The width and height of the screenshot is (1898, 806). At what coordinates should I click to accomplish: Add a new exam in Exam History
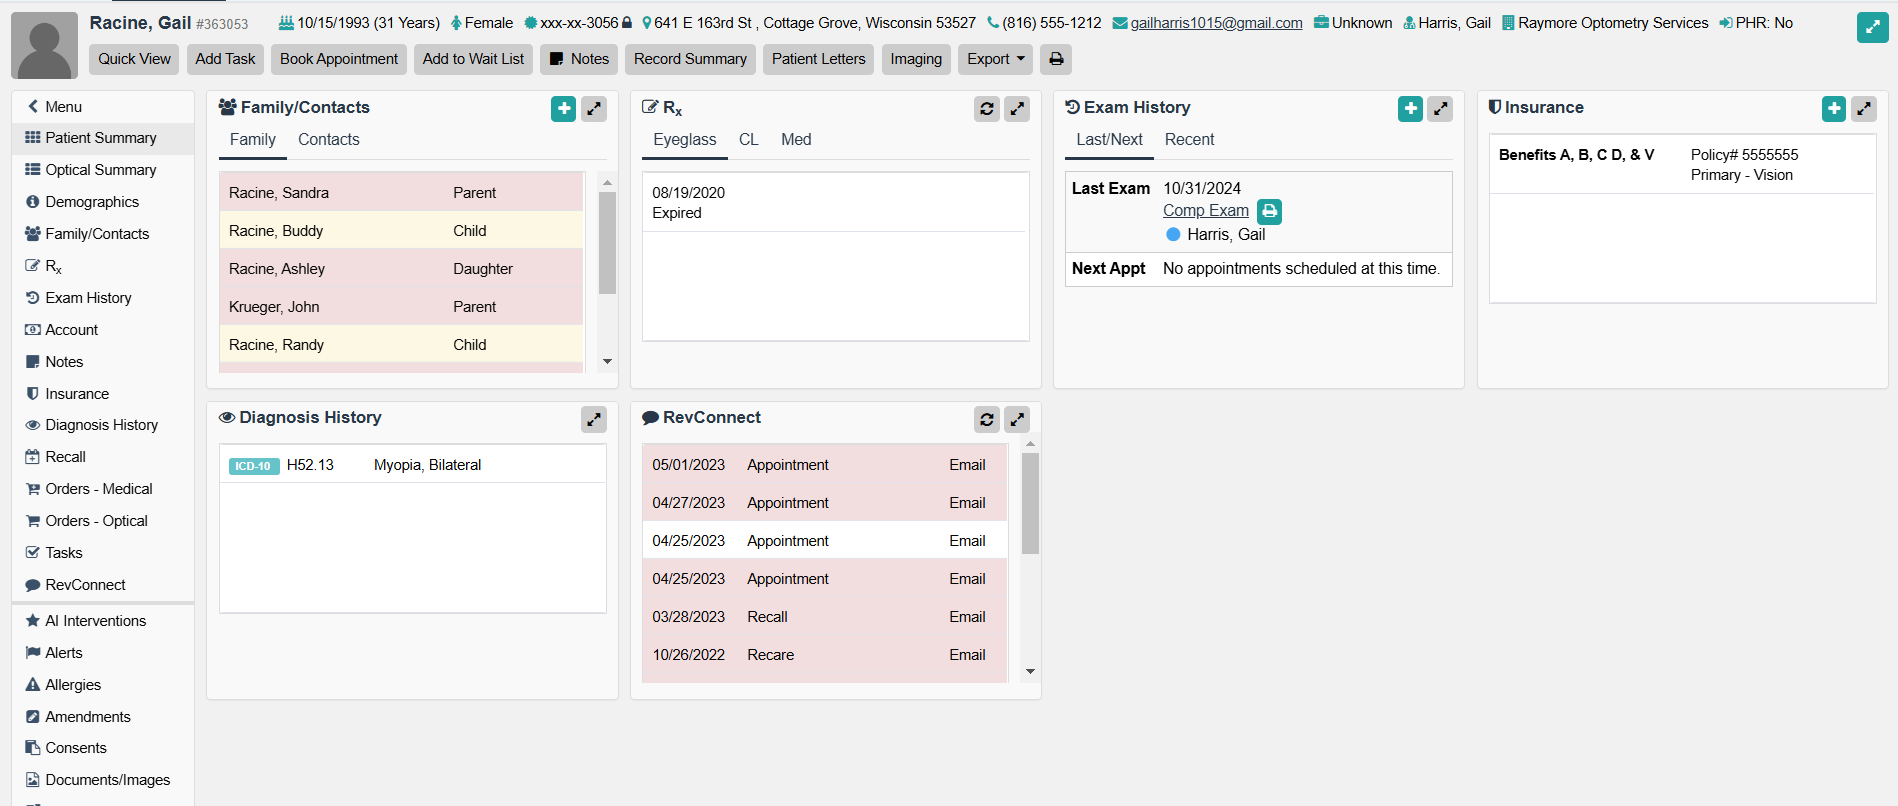coord(1410,109)
